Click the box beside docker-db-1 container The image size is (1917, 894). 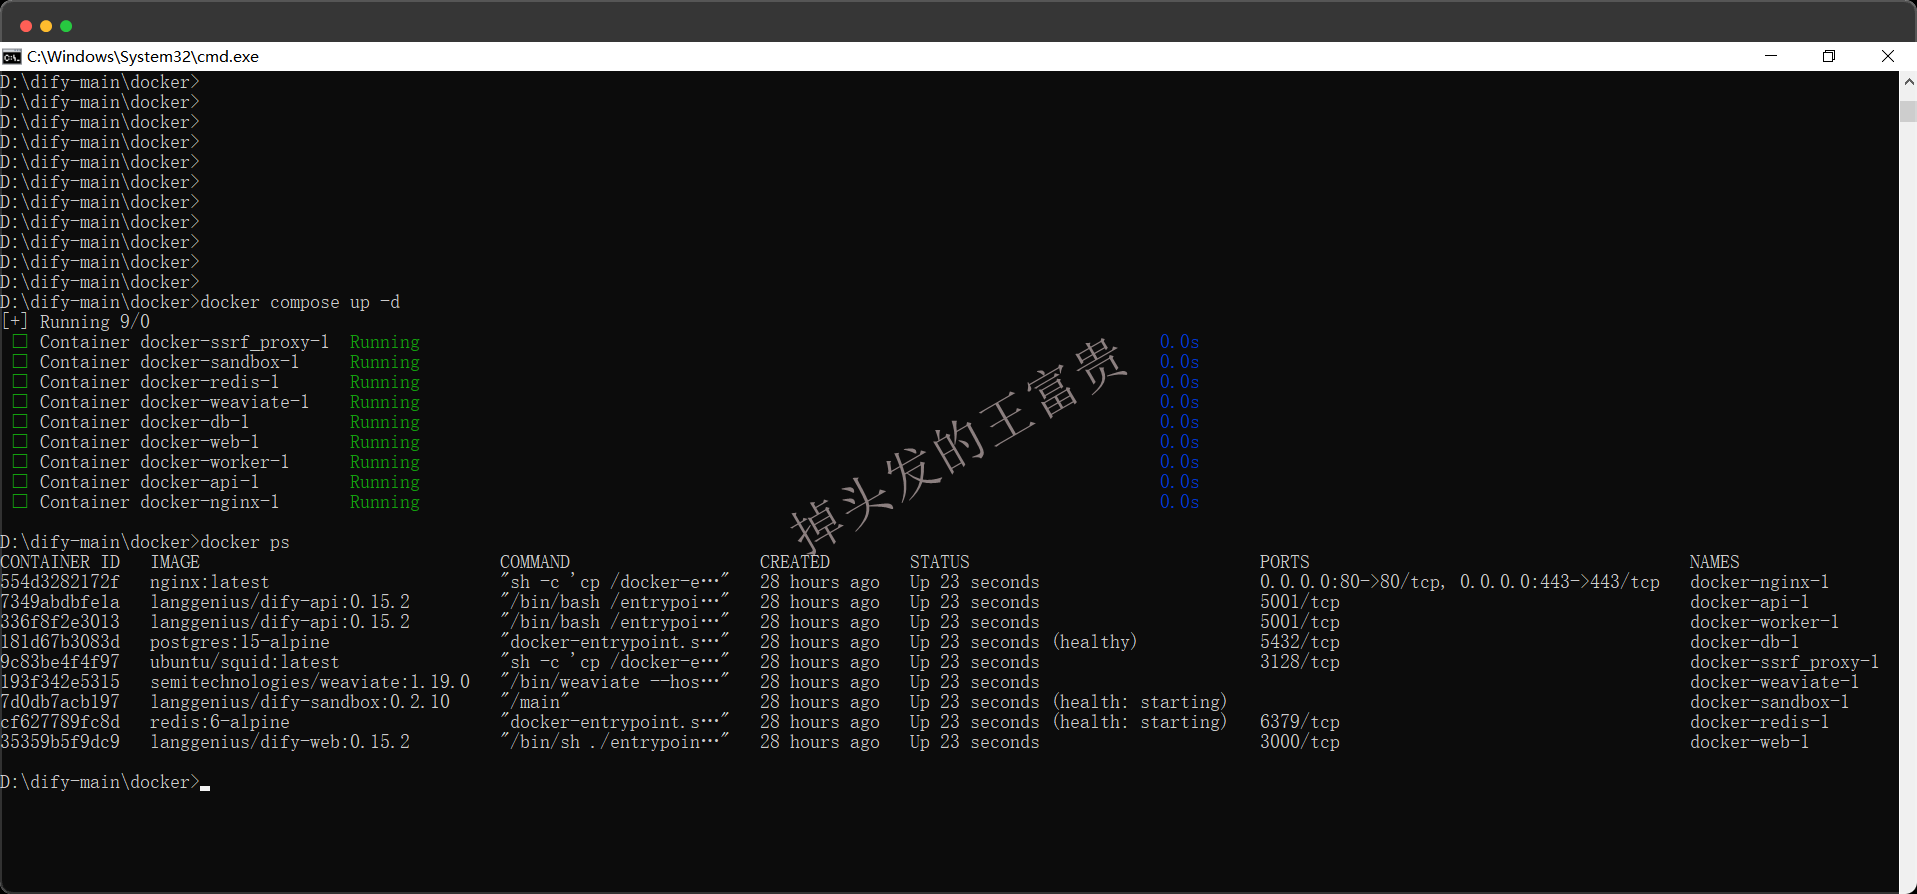click(x=19, y=422)
